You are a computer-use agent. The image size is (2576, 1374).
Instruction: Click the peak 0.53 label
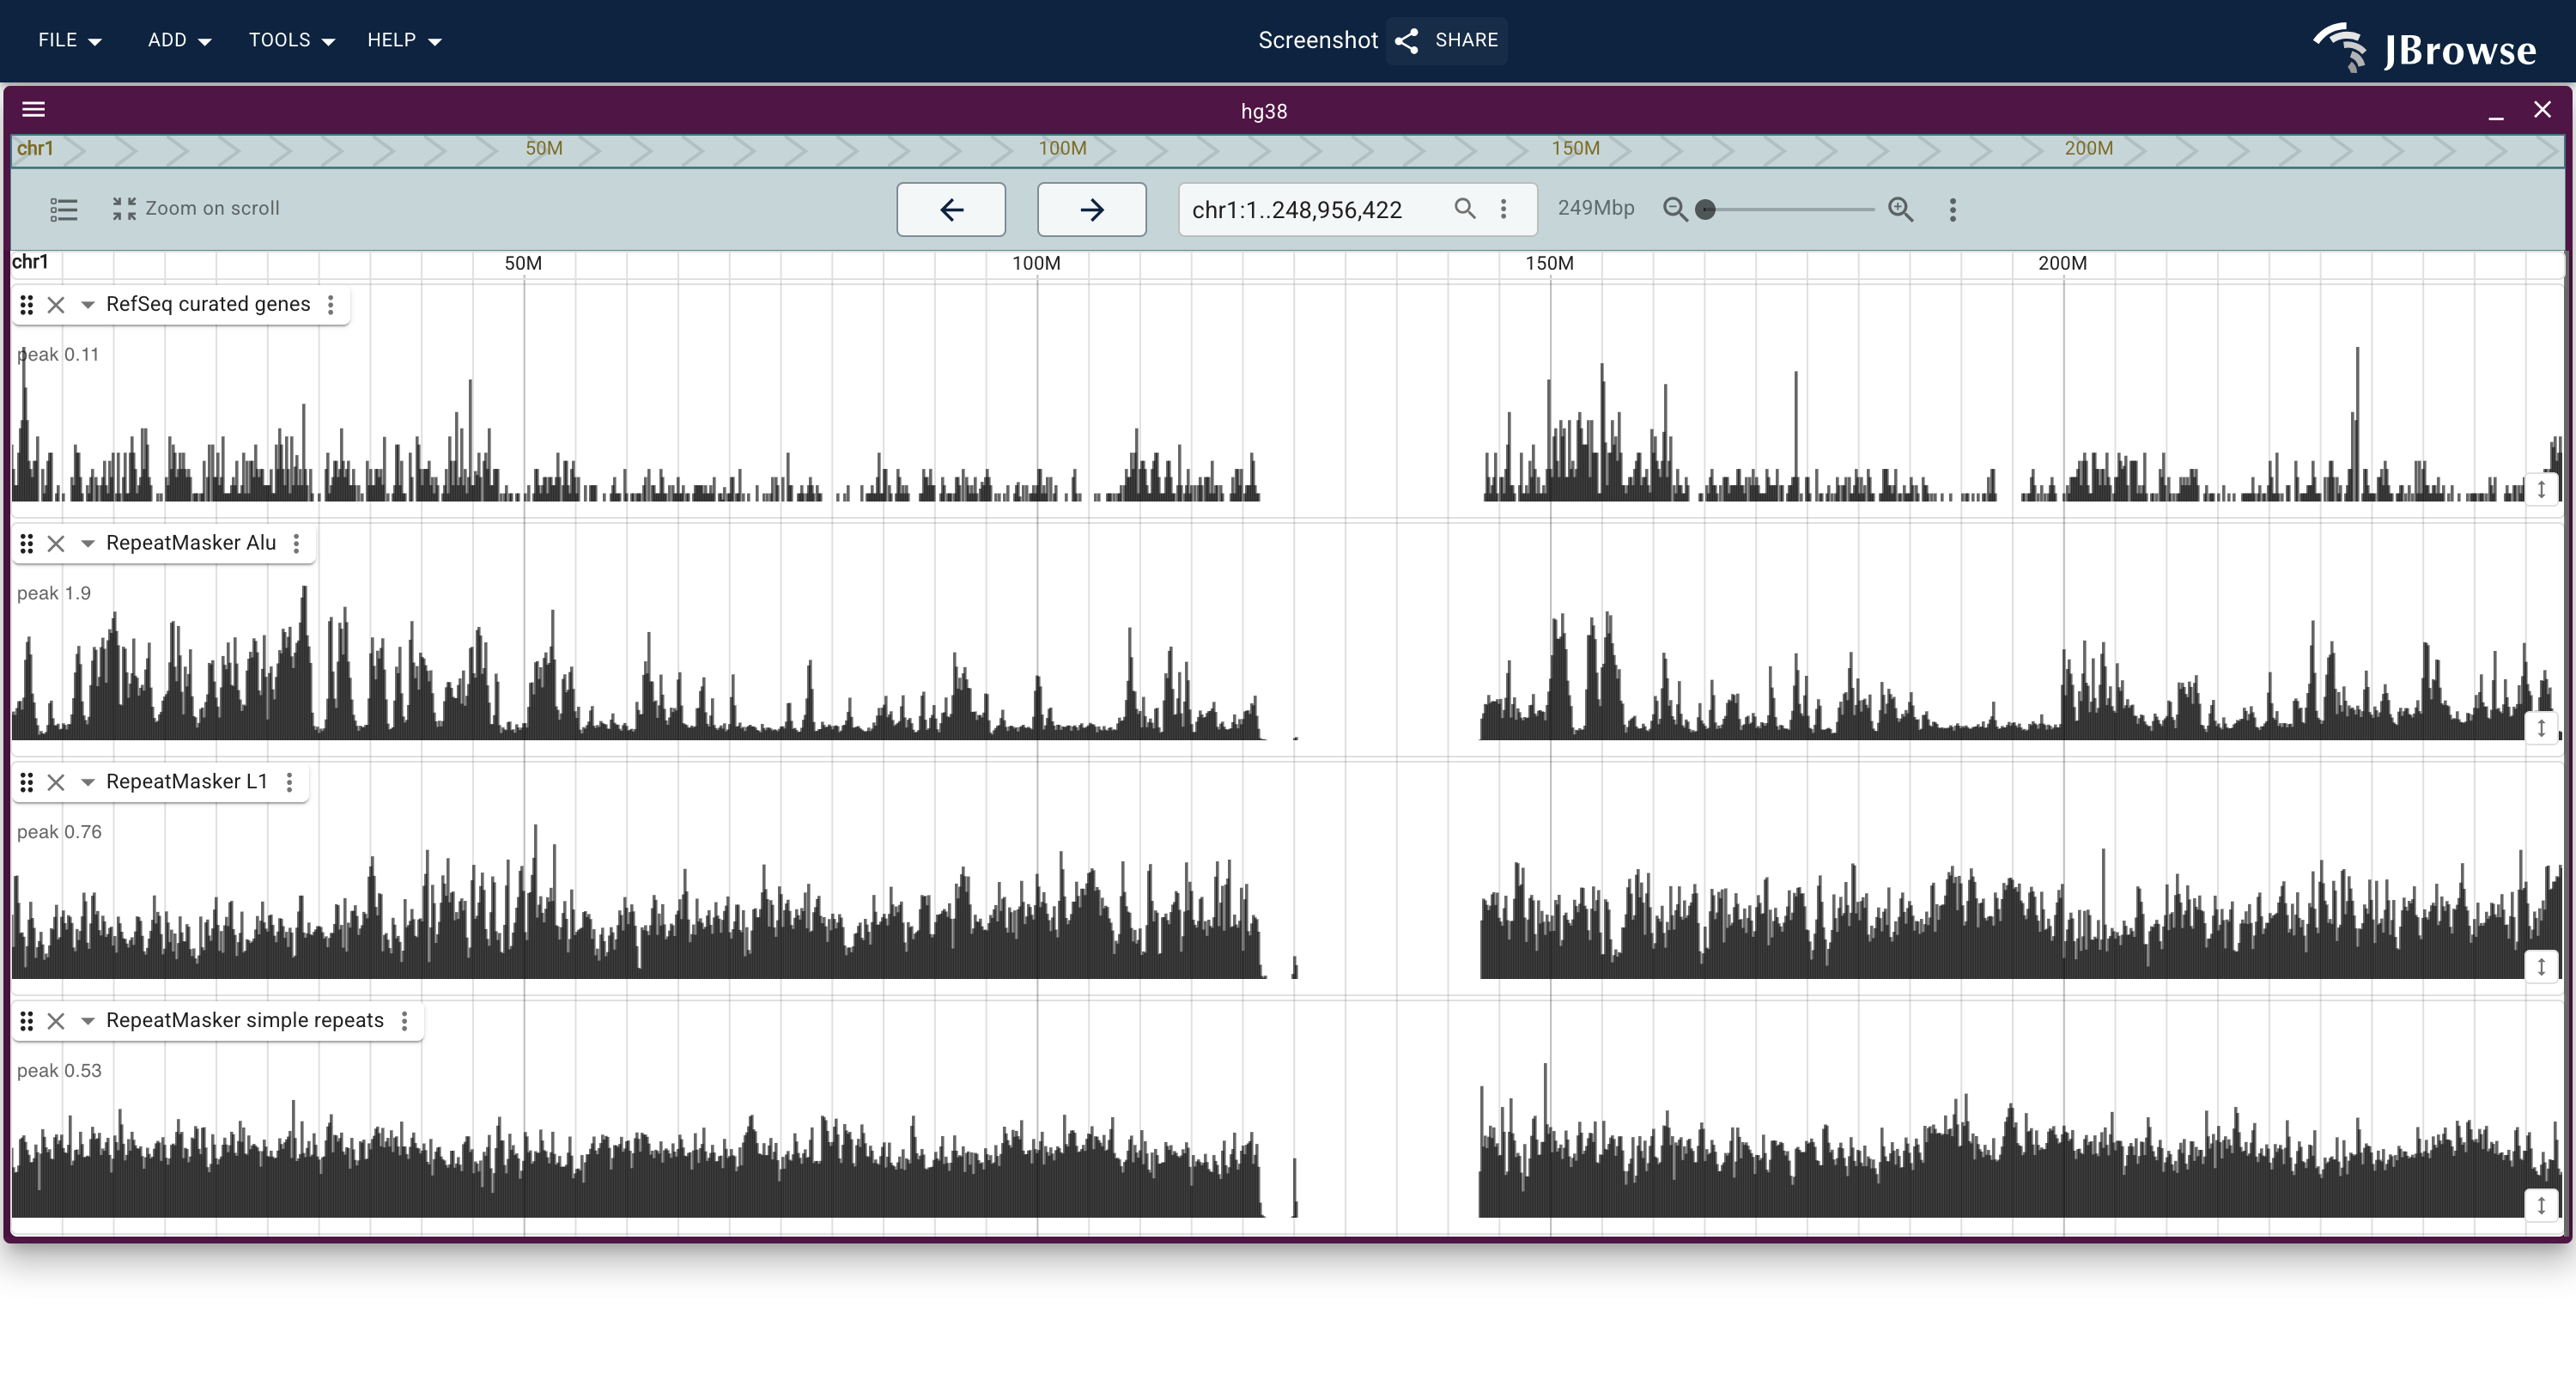(x=59, y=1071)
